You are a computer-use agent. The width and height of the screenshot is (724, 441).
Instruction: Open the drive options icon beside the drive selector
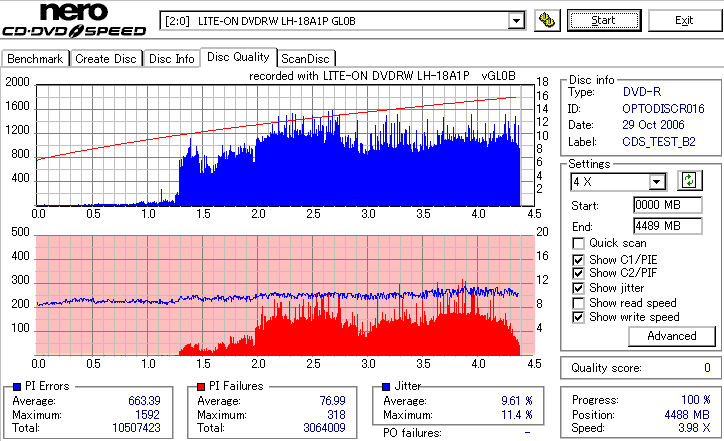(547, 21)
